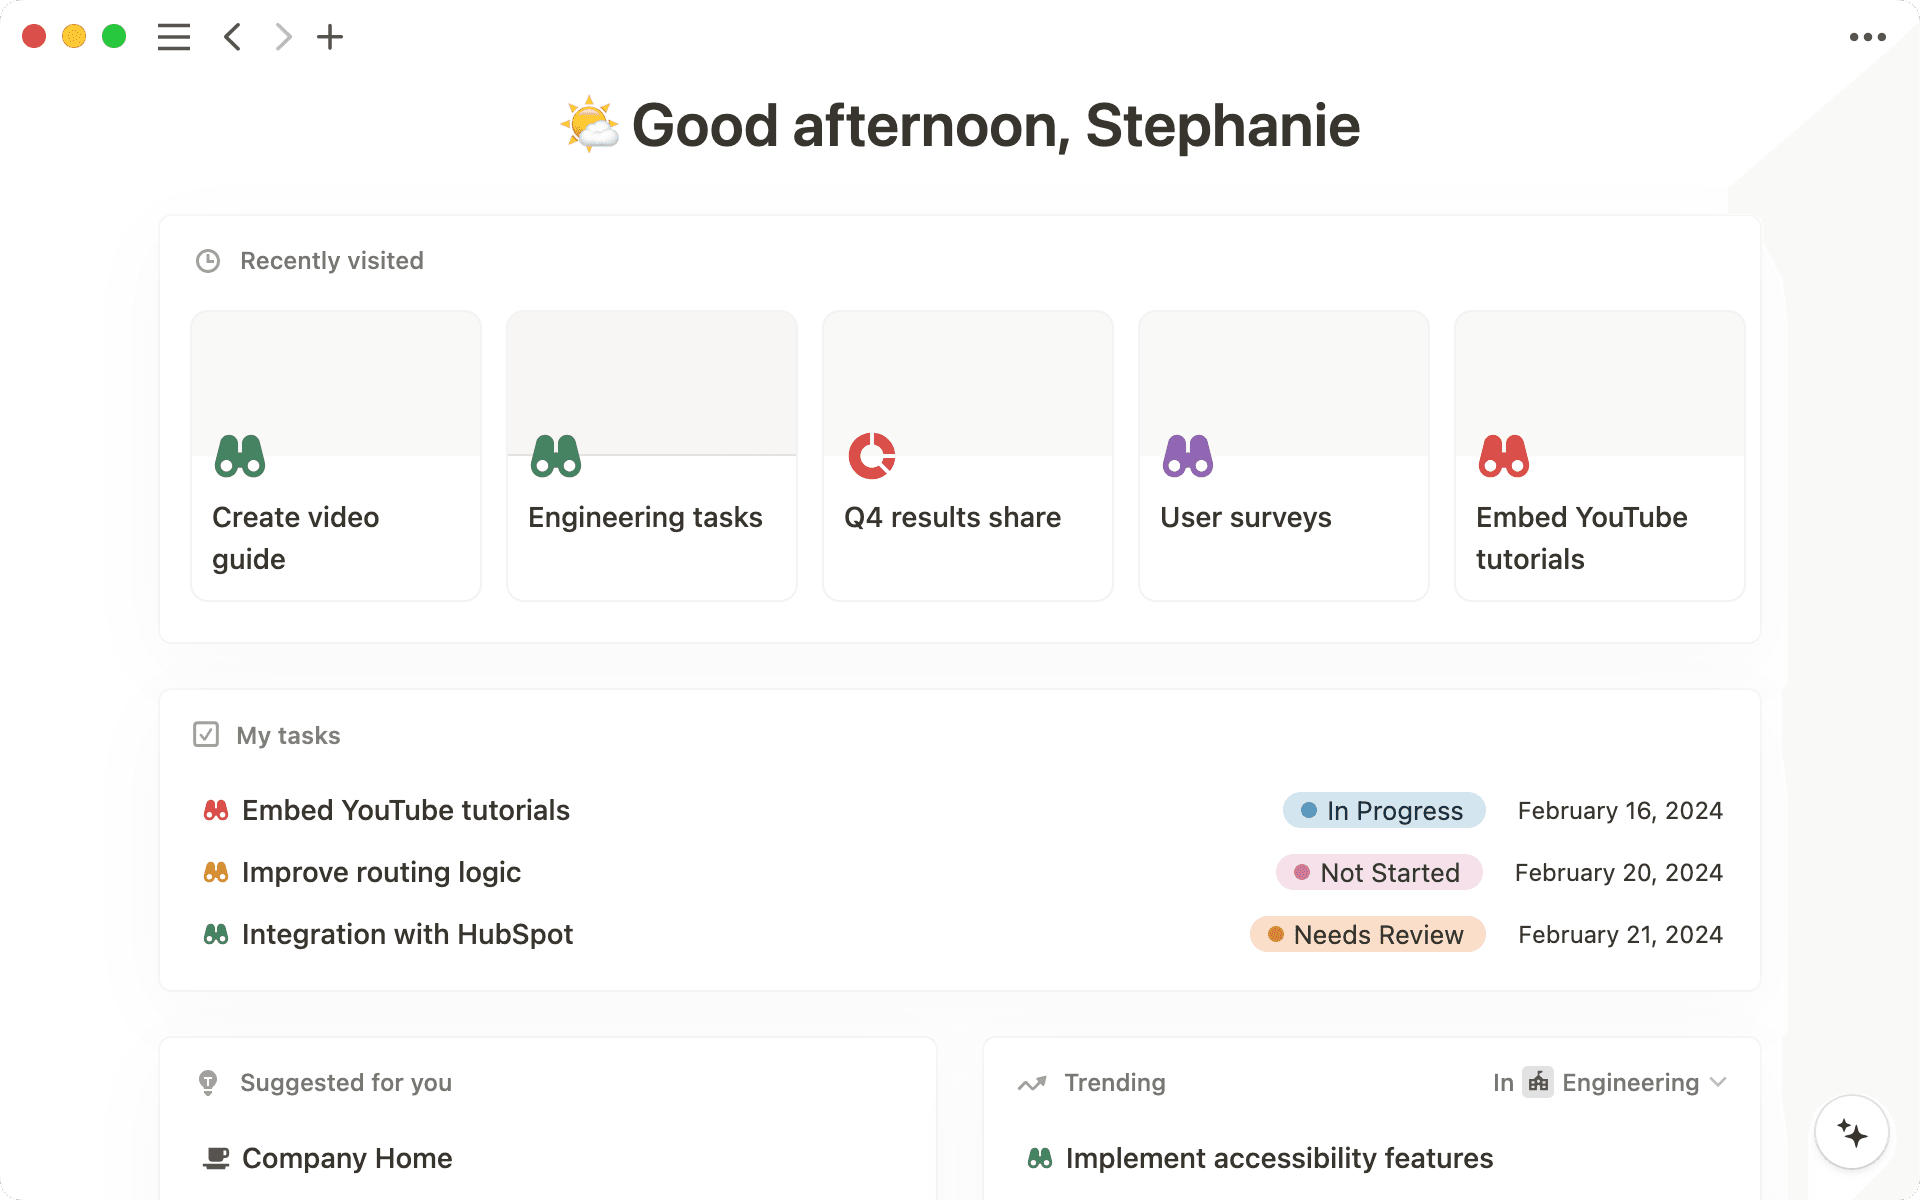The height and width of the screenshot is (1200, 1920).
Task: Click the February 16, 2024 due date
Action: pos(1620,811)
